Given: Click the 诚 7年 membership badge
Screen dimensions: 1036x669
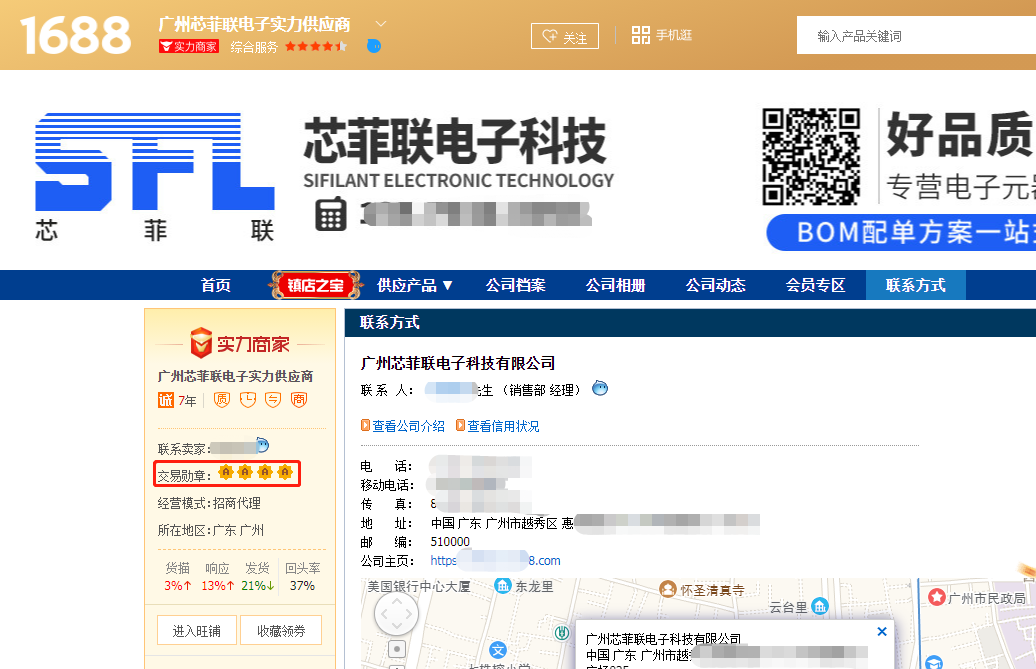Looking at the screenshot, I should click(177, 400).
